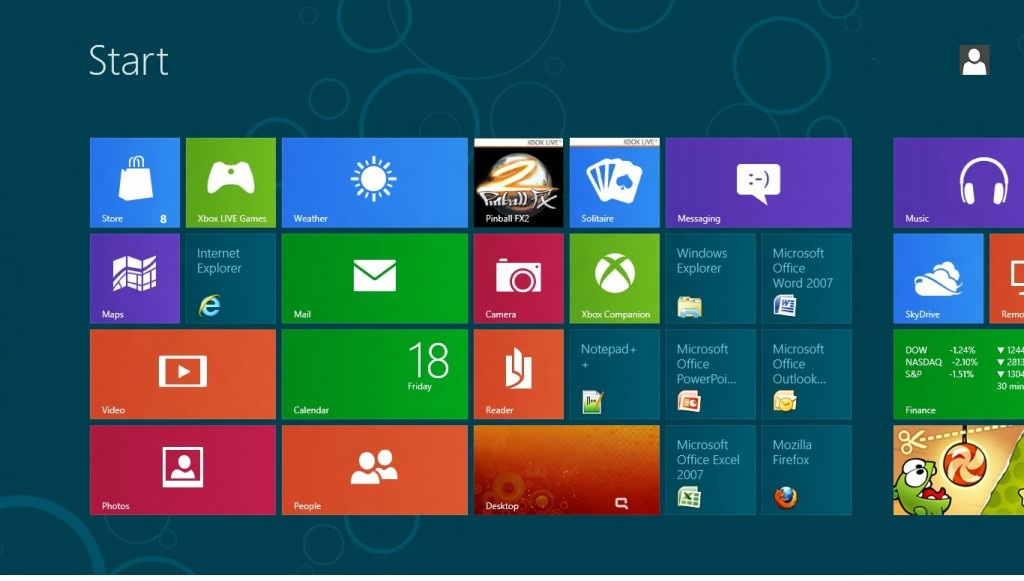Screen dimensions: 1024x581
Task: Open the SkyDrive tile
Action: pyautogui.click(x=938, y=278)
